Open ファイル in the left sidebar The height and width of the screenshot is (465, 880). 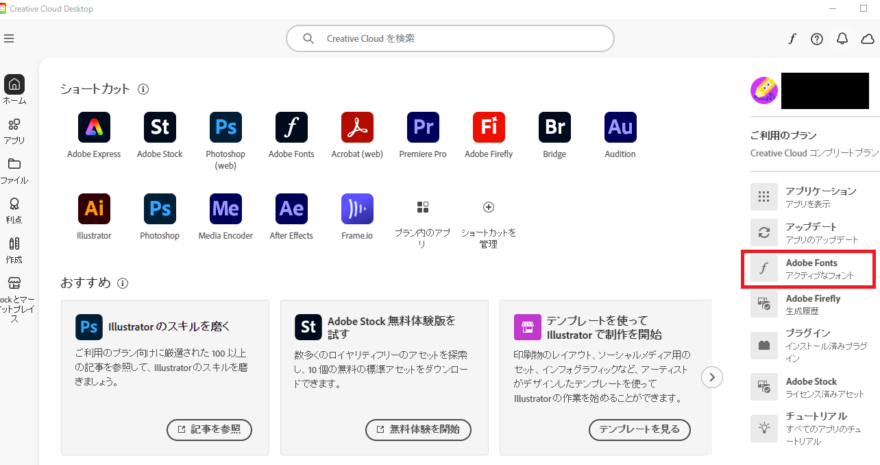tap(14, 171)
